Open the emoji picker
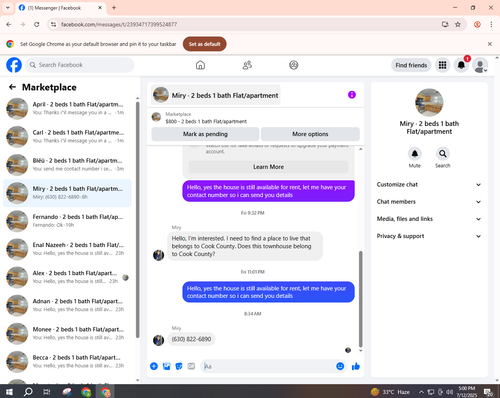This screenshot has height=398, width=500. point(340,366)
